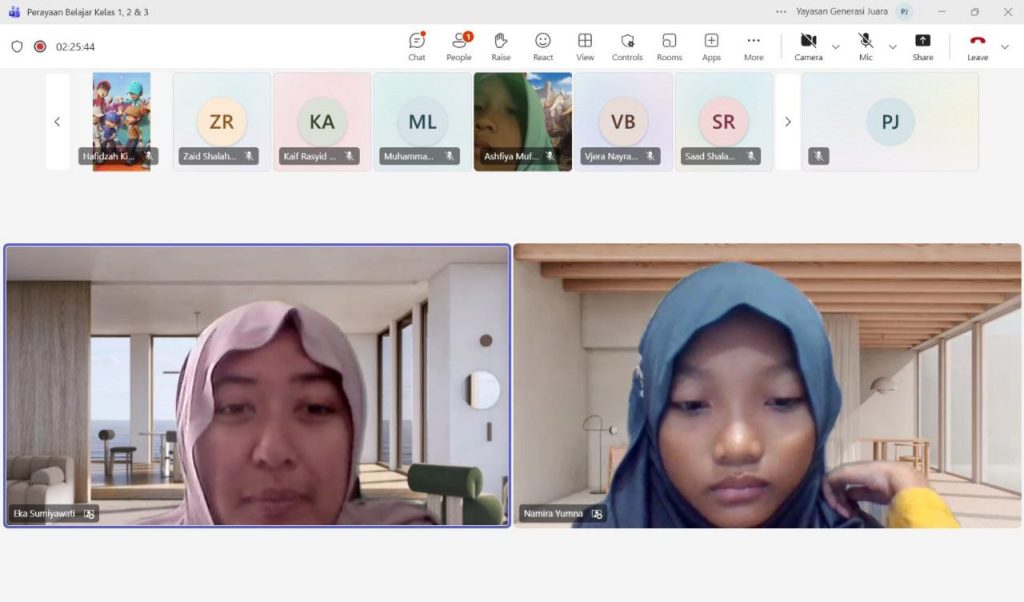Expand Mic device options arrow
The height and width of the screenshot is (602, 1024).
[893, 46]
